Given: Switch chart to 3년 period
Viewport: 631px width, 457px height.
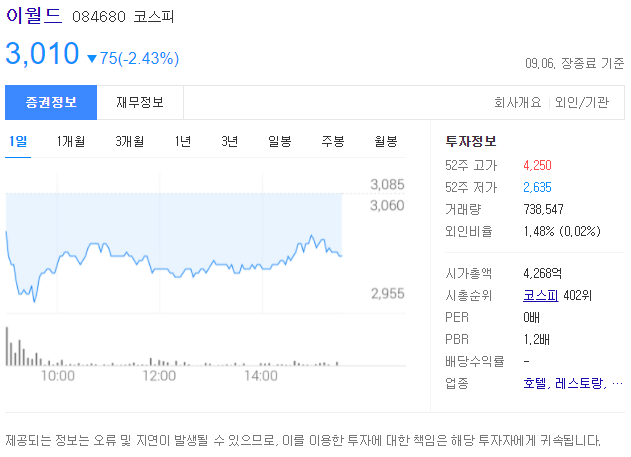Looking at the screenshot, I should (229, 141).
